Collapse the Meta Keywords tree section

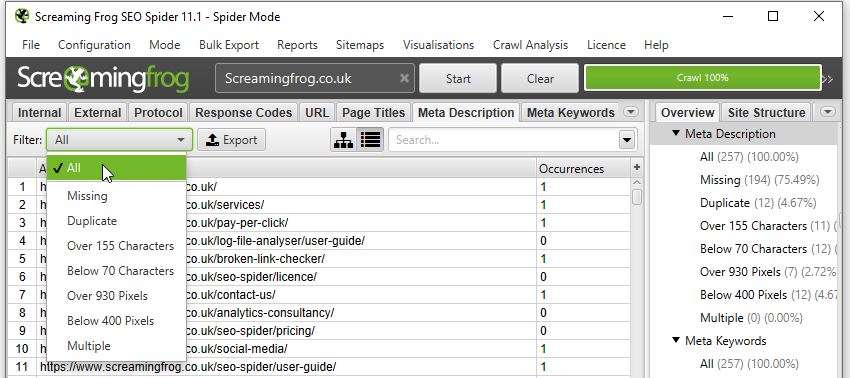(x=675, y=340)
